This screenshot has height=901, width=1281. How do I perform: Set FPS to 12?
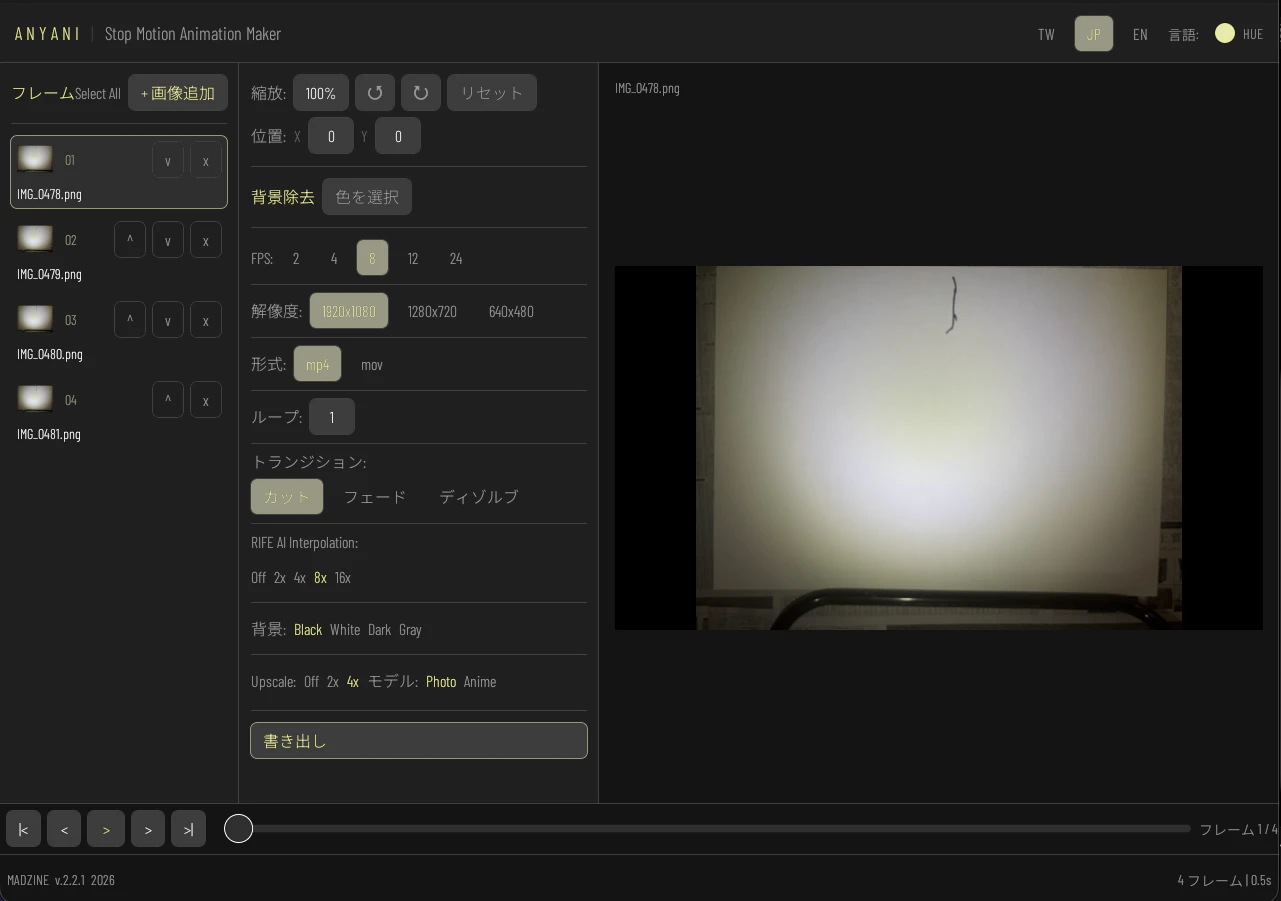click(x=413, y=258)
